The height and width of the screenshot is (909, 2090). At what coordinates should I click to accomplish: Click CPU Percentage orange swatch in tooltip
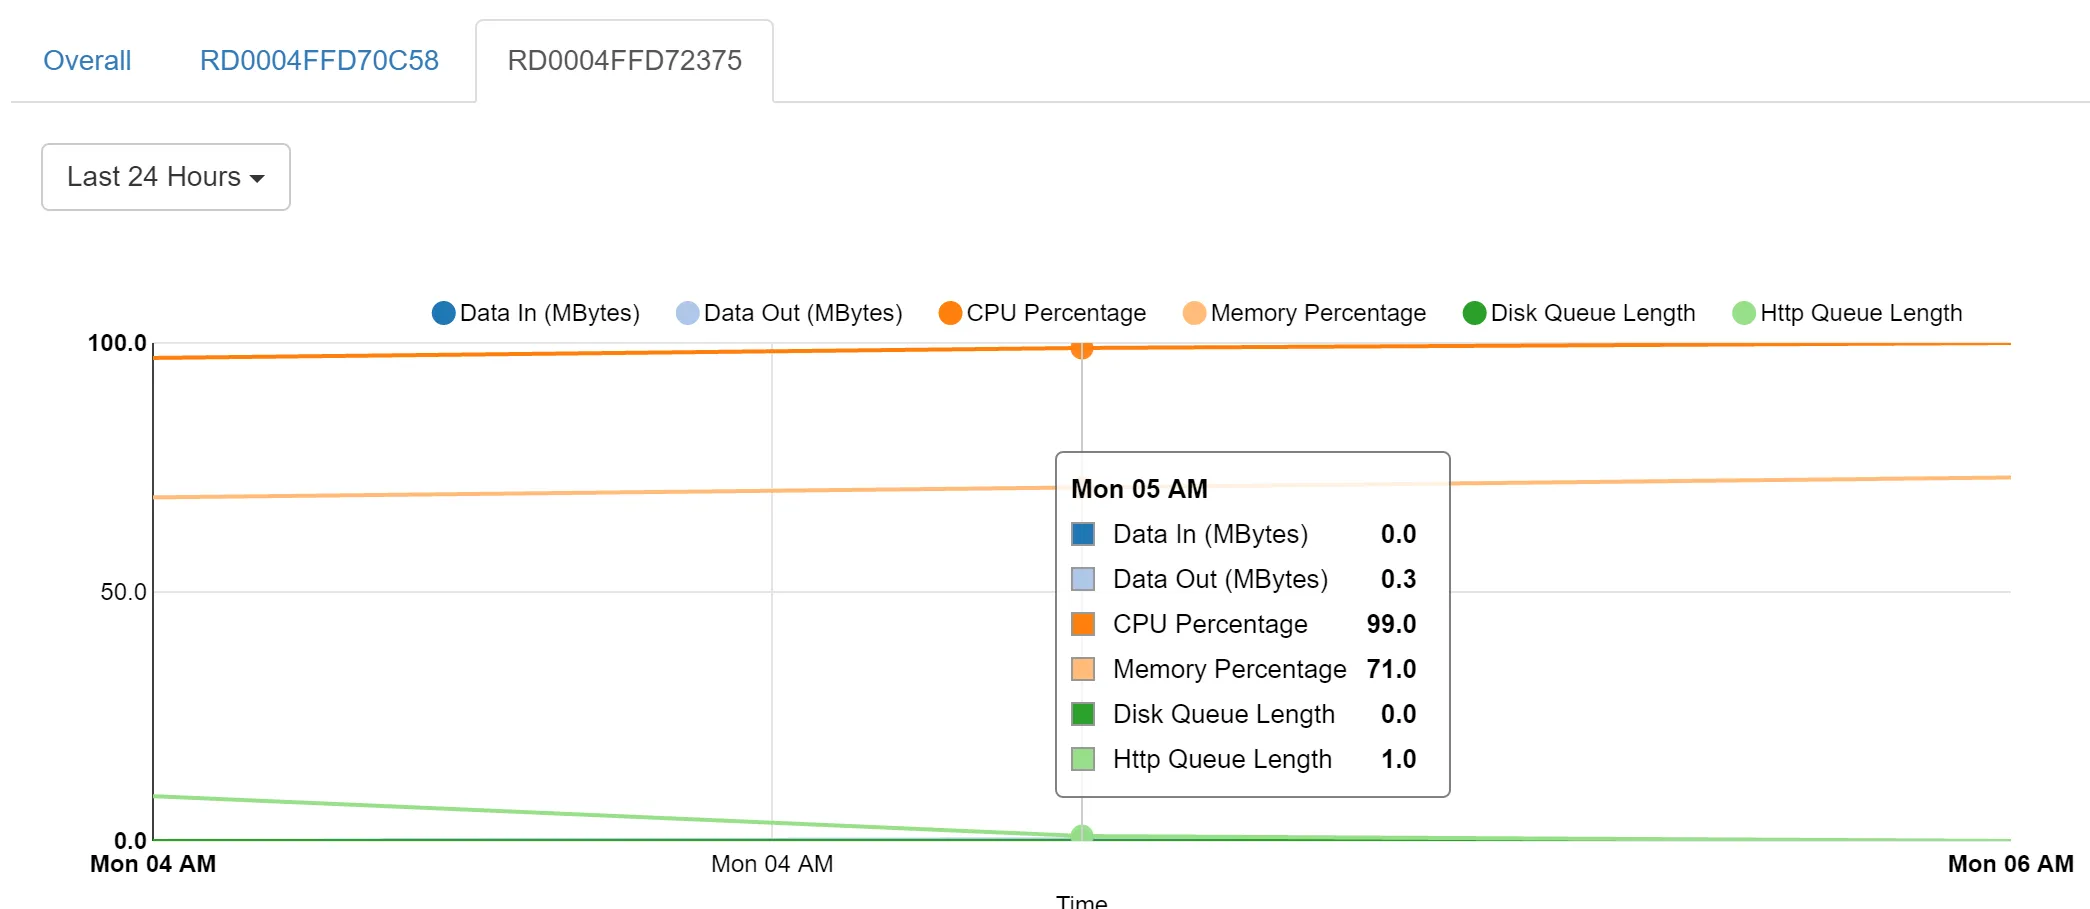[1082, 624]
